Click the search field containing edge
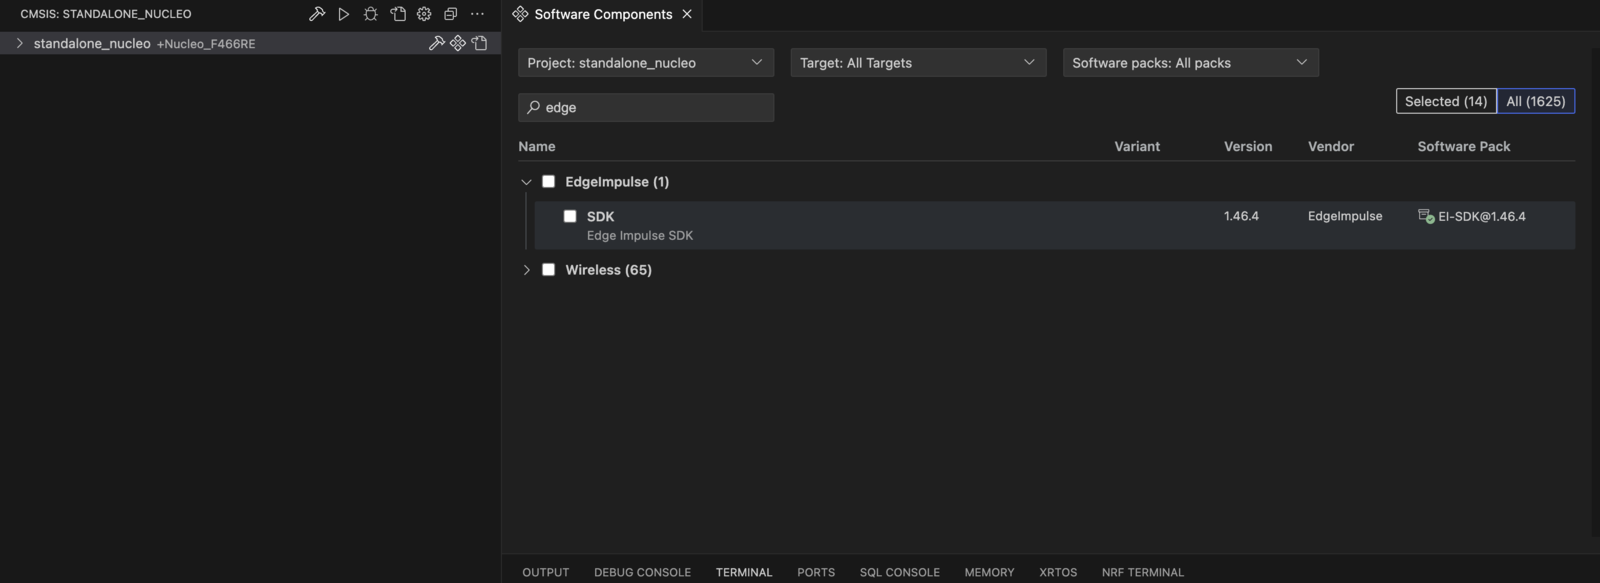 click(646, 107)
